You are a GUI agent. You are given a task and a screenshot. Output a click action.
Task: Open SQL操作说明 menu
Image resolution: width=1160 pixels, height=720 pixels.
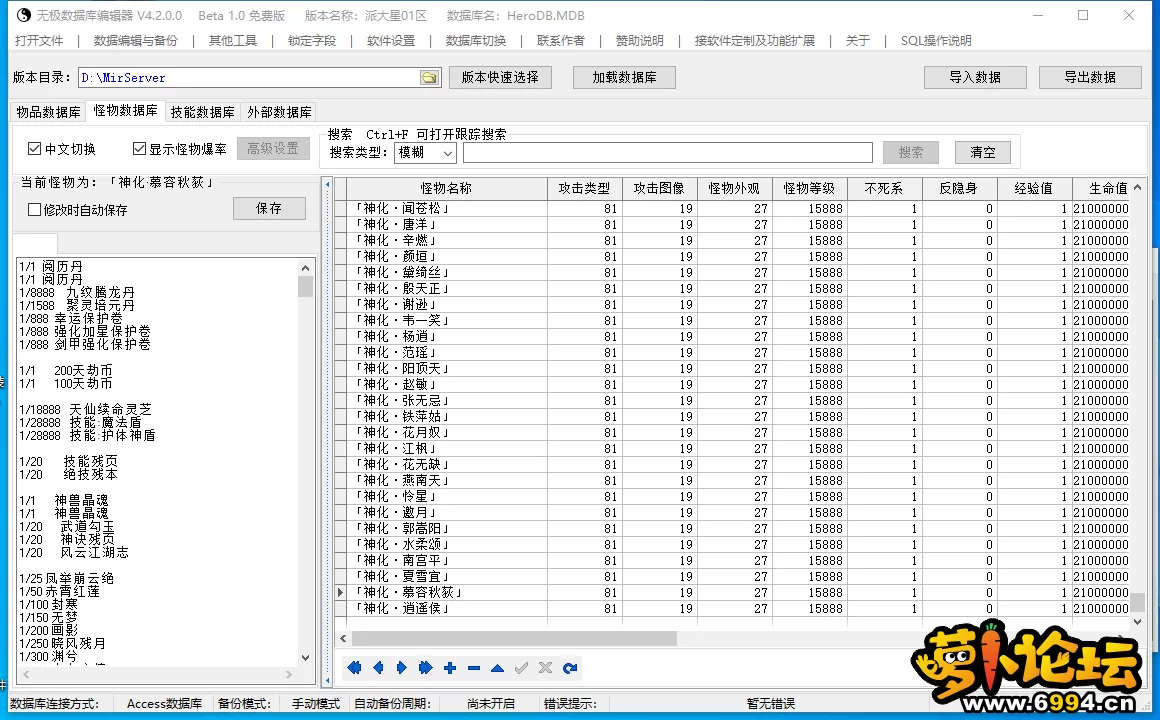pyautogui.click(x=936, y=41)
